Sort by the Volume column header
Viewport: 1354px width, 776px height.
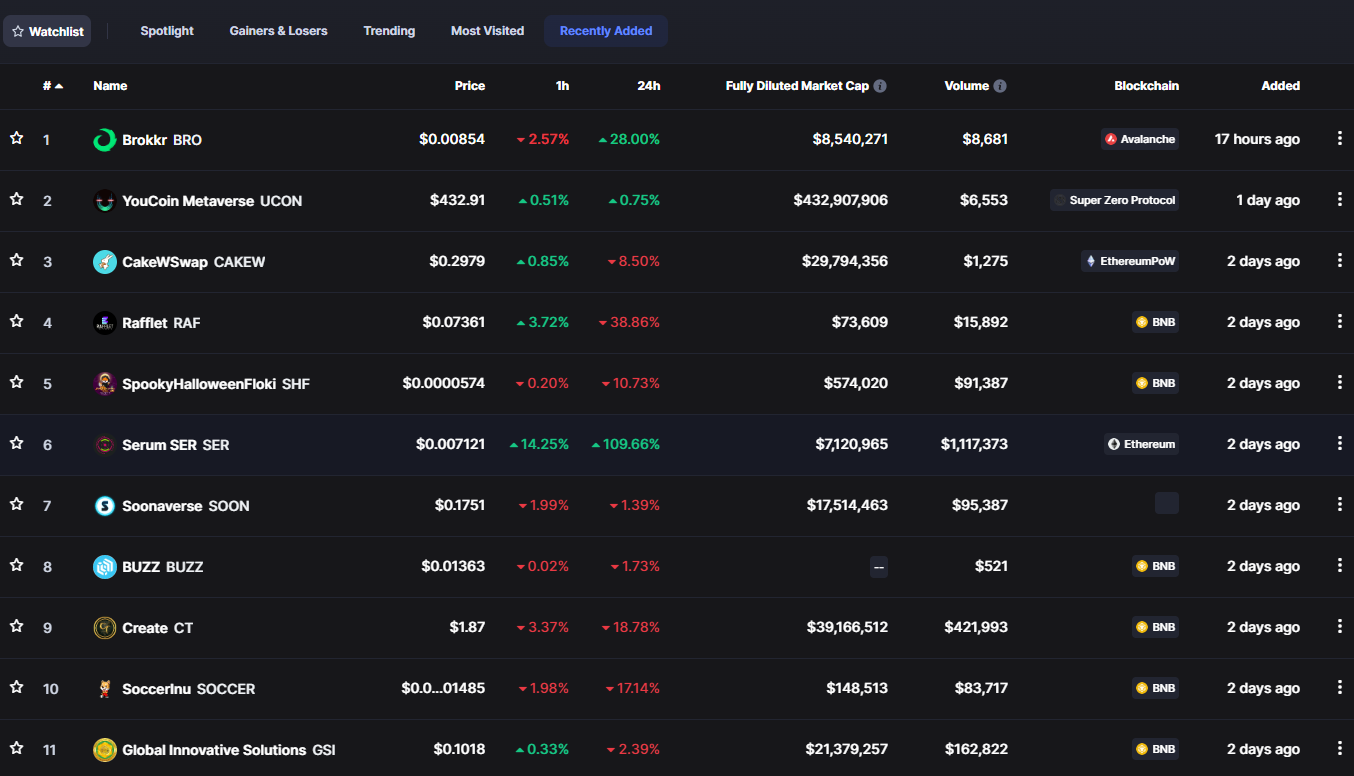click(x=967, y=86)
